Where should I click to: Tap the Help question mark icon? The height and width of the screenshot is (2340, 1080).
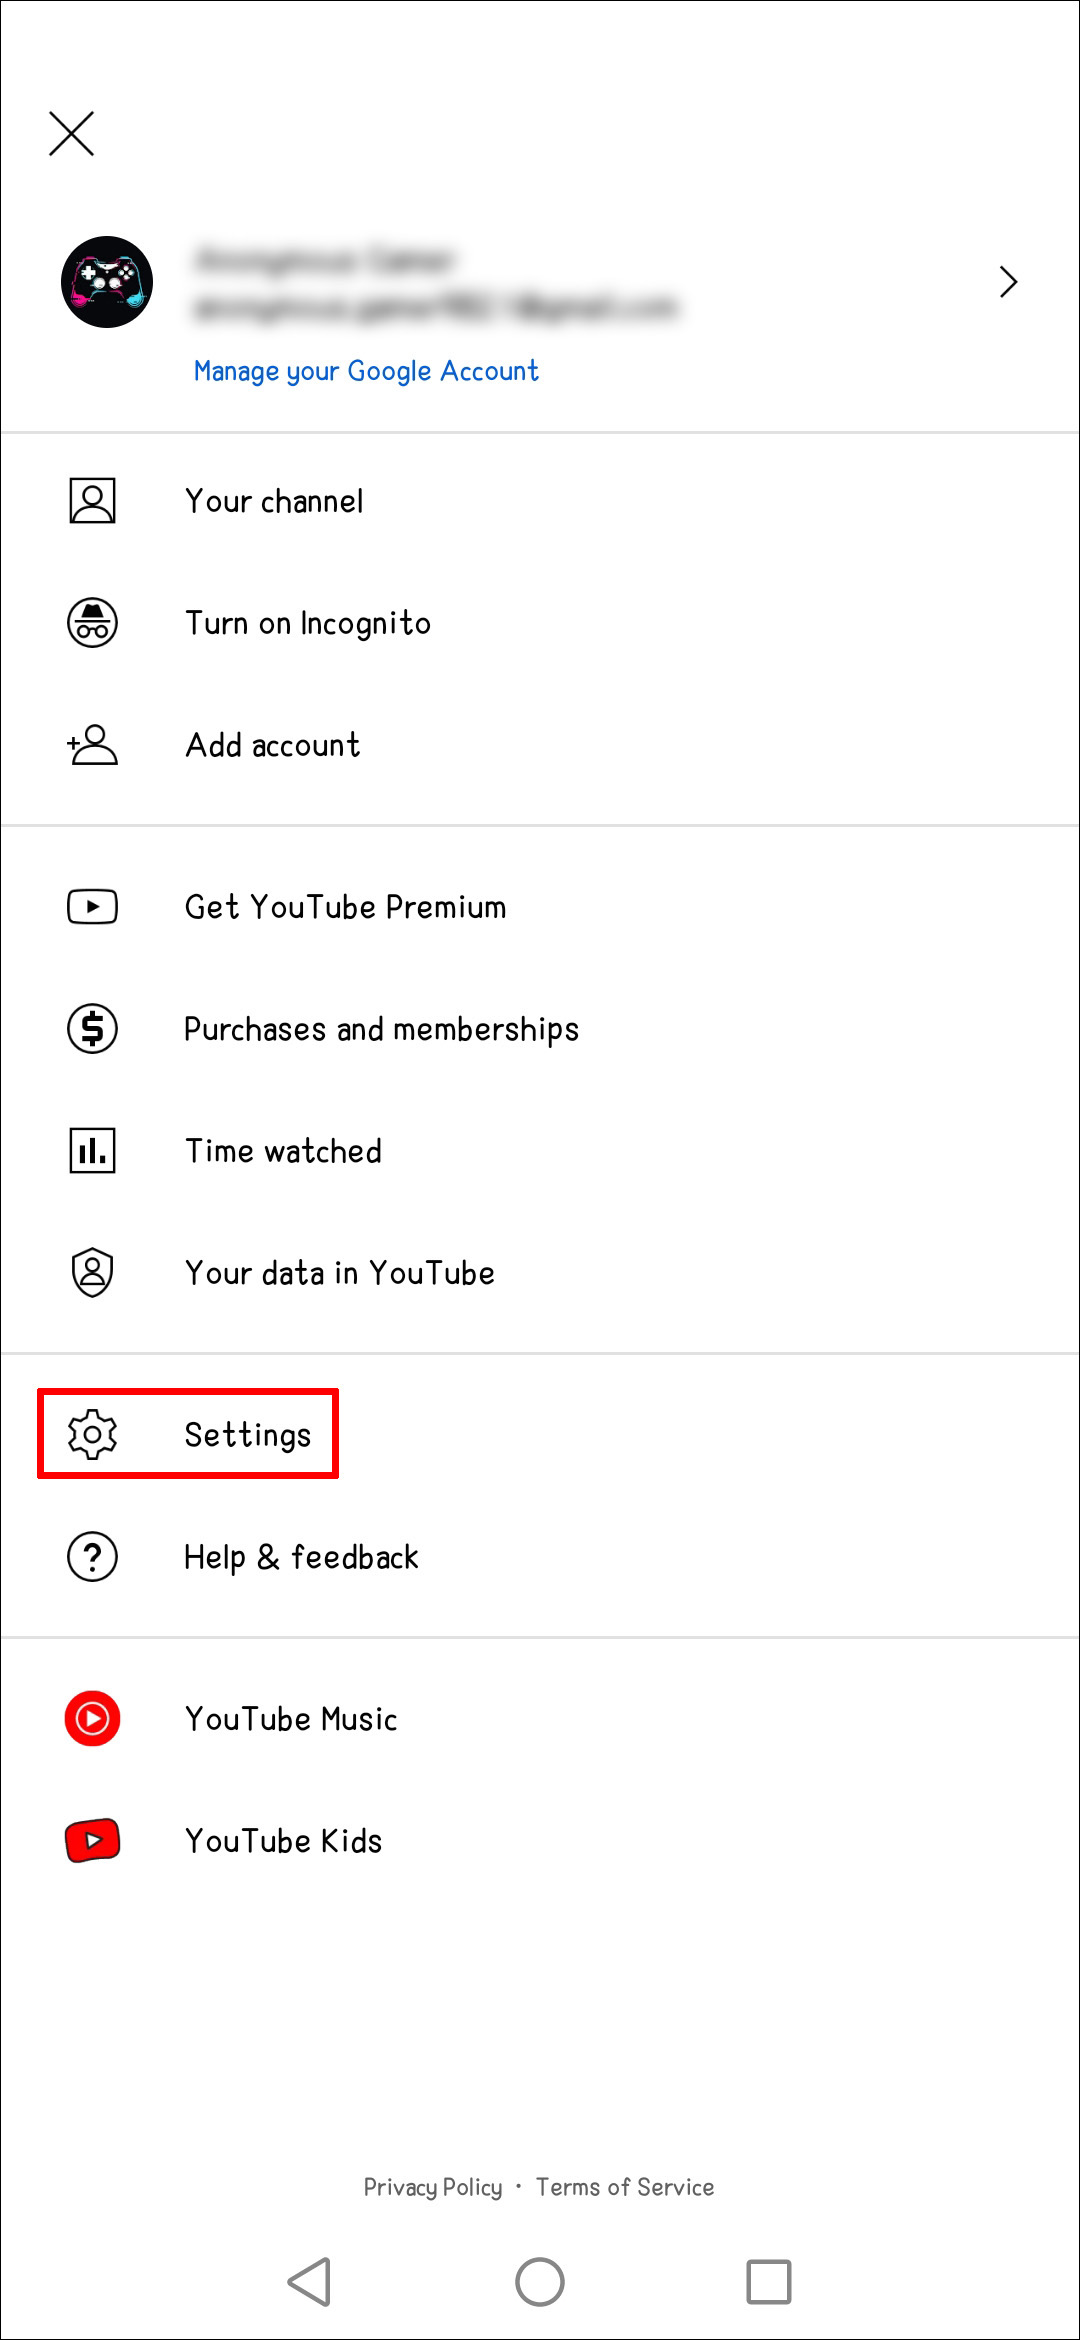tap(92, 1557)
